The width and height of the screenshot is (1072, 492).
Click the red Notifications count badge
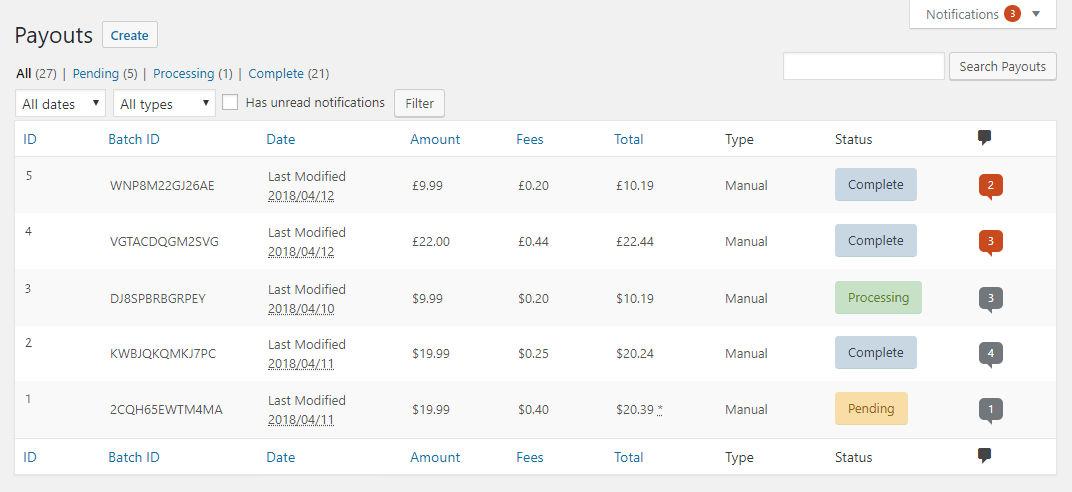1012,14
